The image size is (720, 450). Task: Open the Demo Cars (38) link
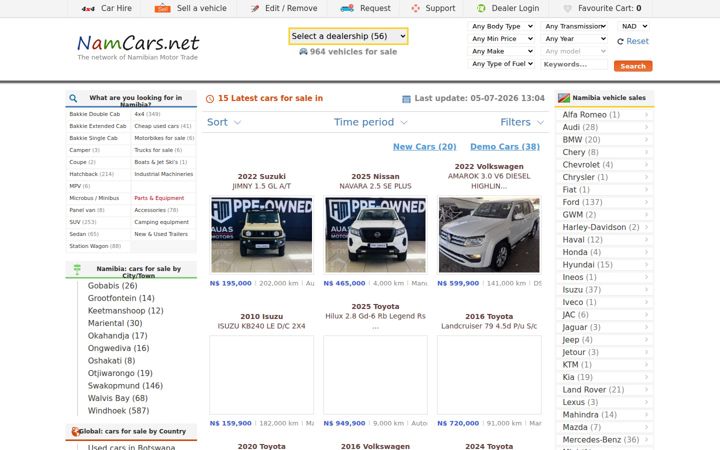[x=505, y=146]
